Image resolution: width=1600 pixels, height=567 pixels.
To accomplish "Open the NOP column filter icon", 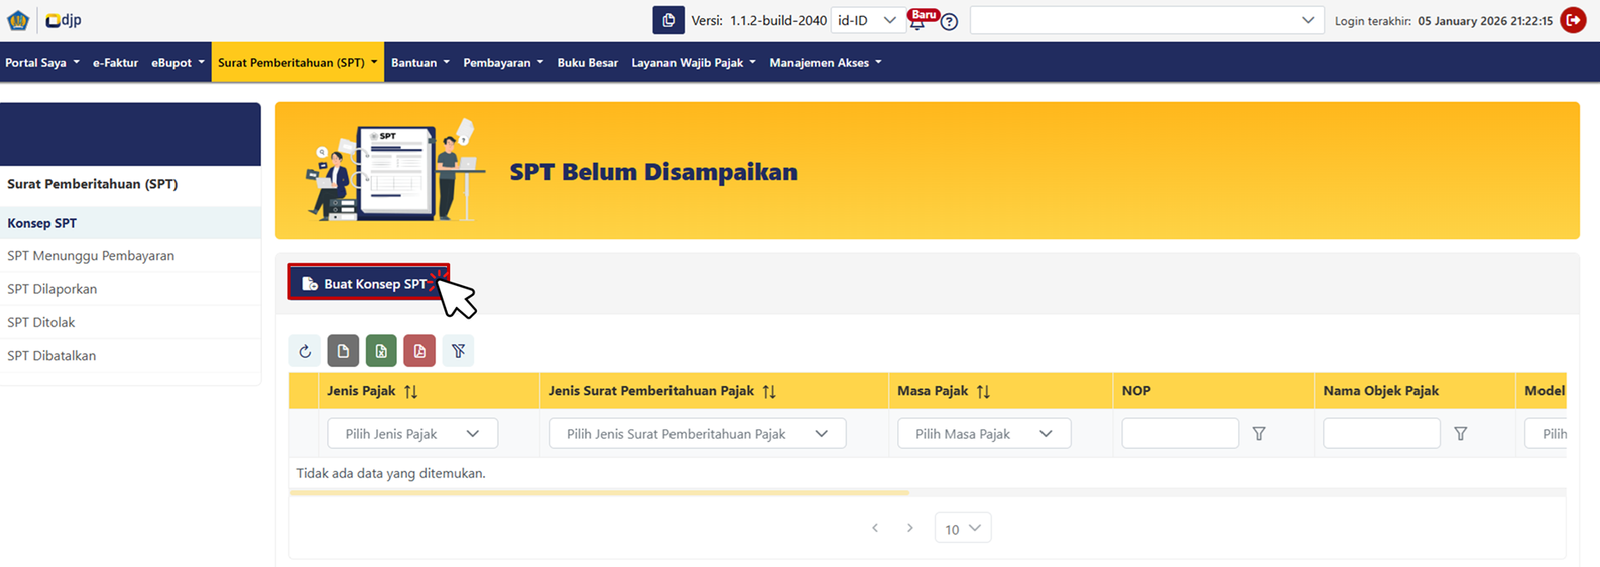I will (1259, 434).
